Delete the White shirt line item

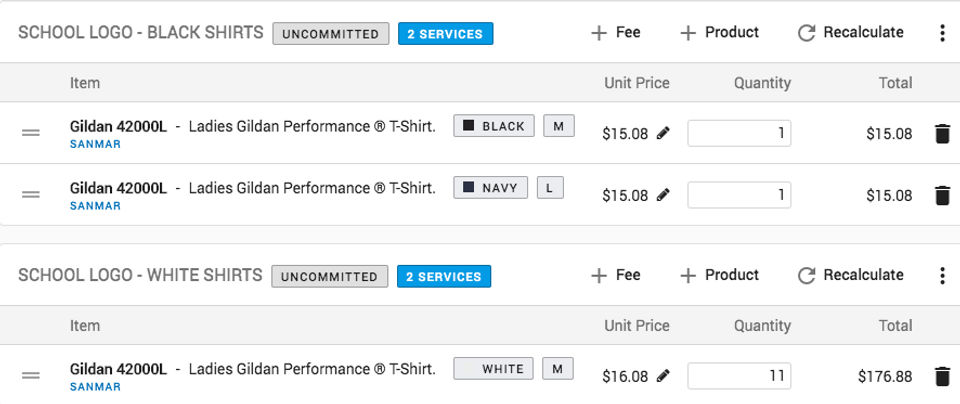click(x=942, y=376)
